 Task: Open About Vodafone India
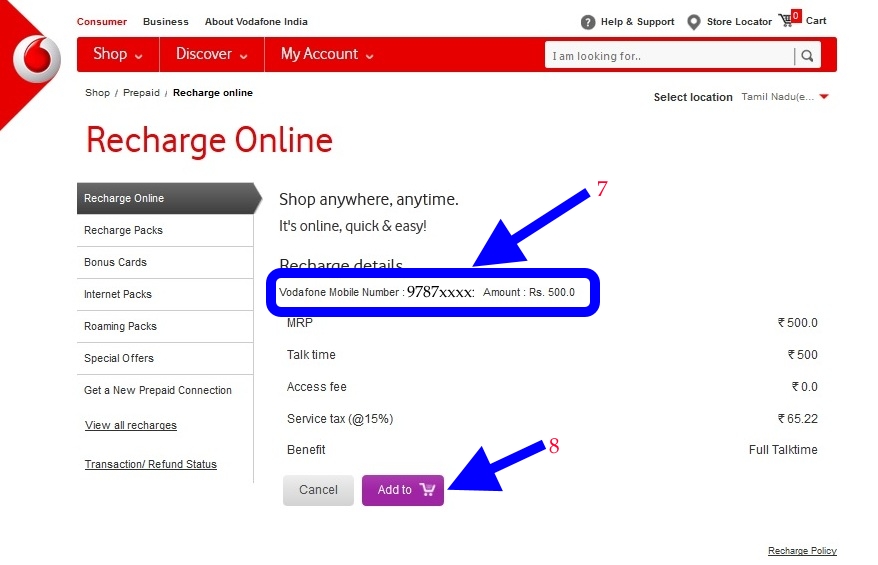pyautogui.click(x=256, y=22)
